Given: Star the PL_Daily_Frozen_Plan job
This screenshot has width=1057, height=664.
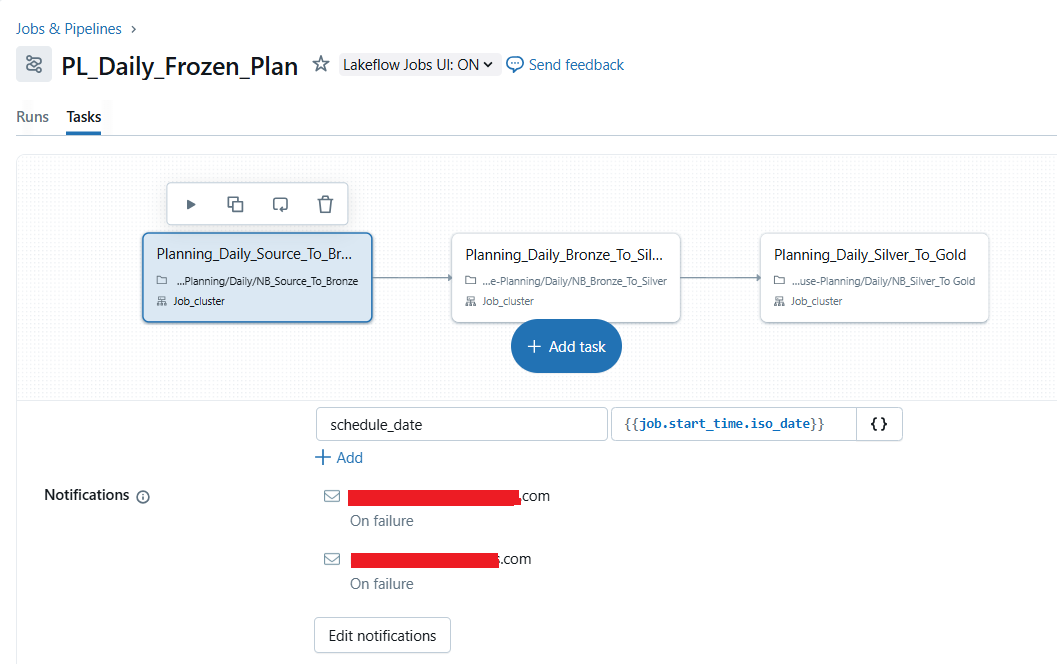Looking at the screenshot, I should tap(320, 64).
